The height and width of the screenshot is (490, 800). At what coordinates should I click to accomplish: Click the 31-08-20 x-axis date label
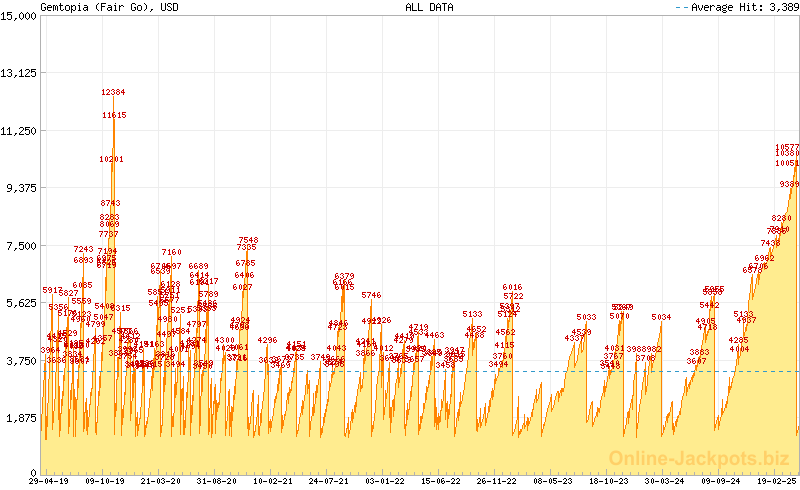pos(214,481)
